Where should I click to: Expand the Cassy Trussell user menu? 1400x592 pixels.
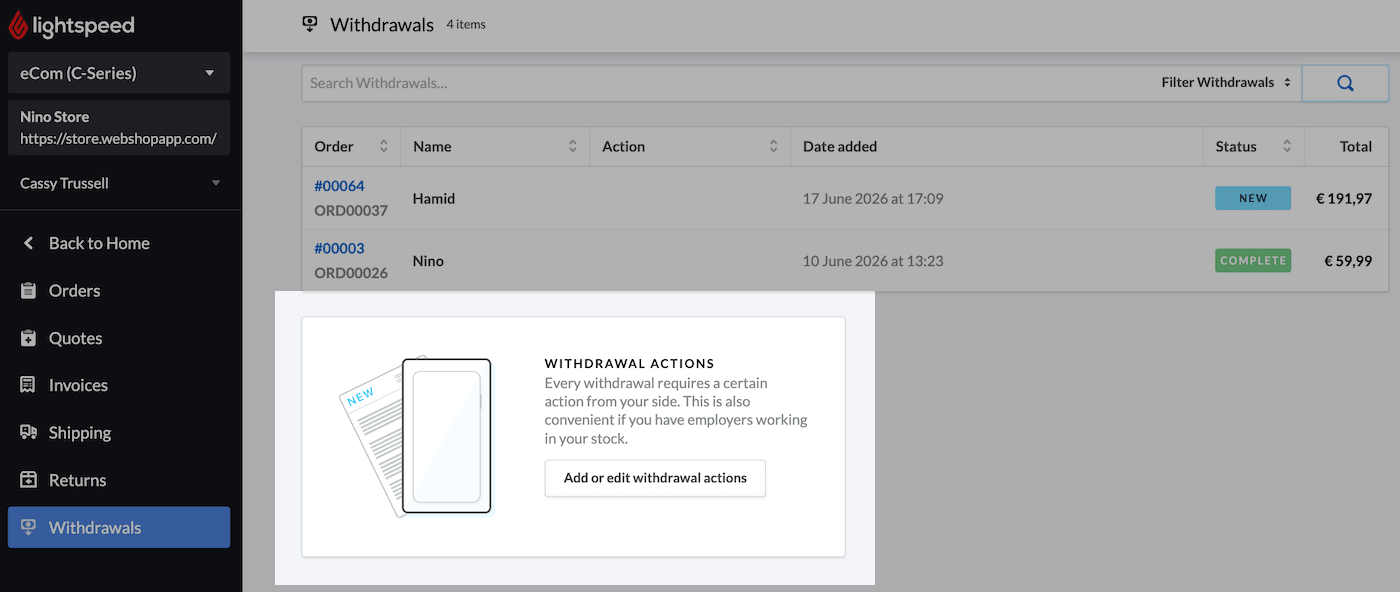[119, 183]
